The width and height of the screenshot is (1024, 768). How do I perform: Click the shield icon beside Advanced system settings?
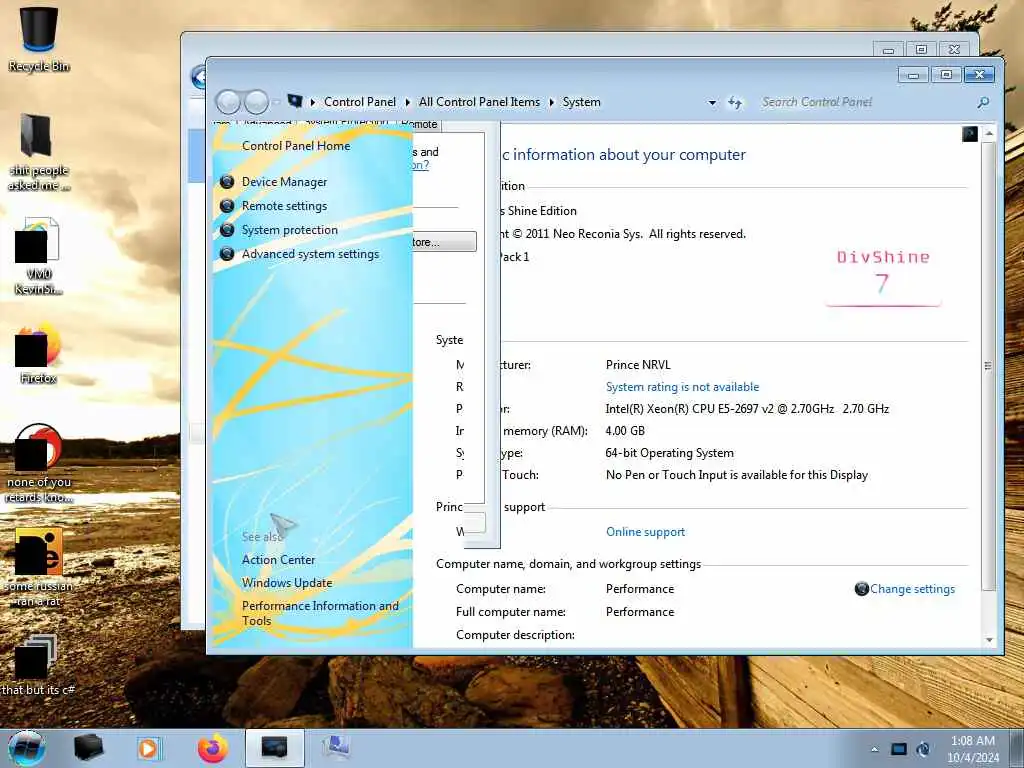tap(227, 253)
